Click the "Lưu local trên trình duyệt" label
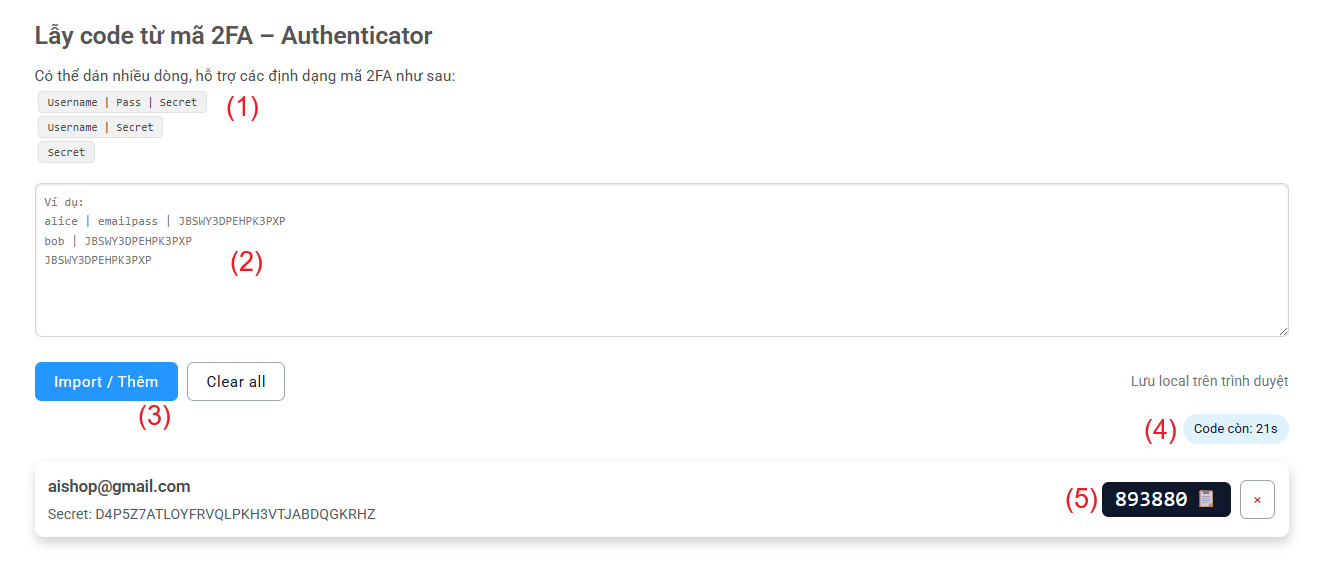The width and height of the screenshot is (1325, 571). [x=1209, y=381]
